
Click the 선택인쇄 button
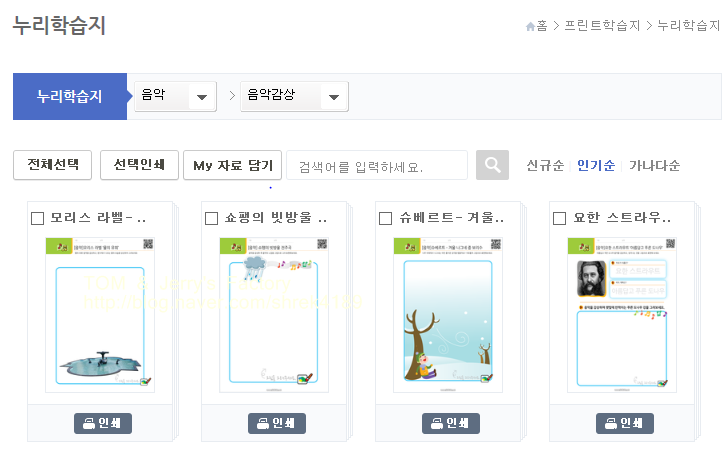pos(139,165)
